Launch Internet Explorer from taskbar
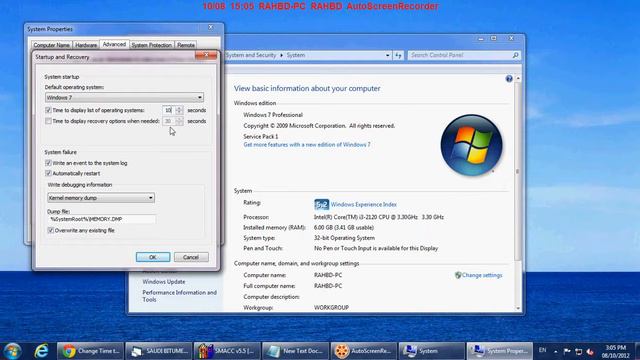Screen dimensions: 640x360 pyautogui.click(x=41, y=351)
